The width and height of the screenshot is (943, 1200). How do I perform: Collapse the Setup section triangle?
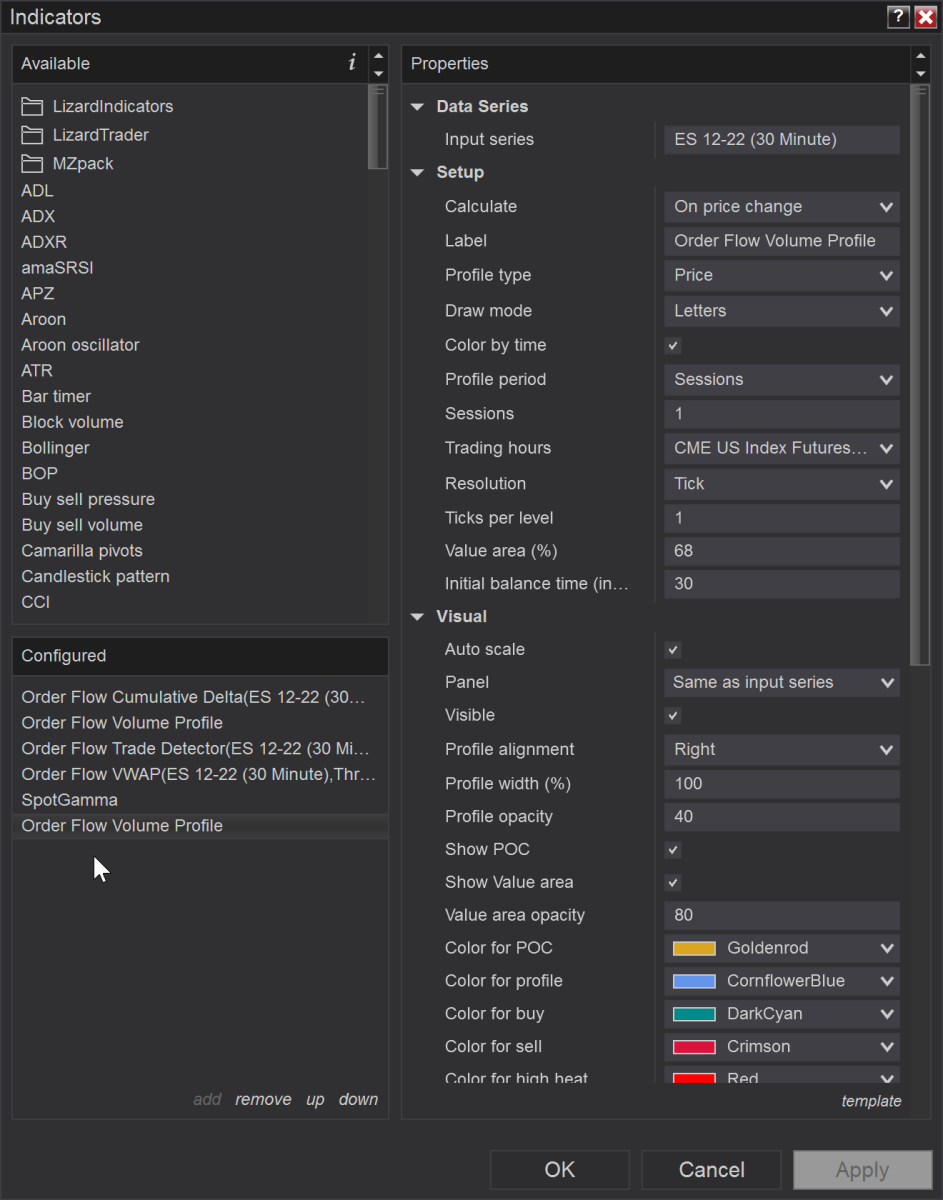coord(418,173)
